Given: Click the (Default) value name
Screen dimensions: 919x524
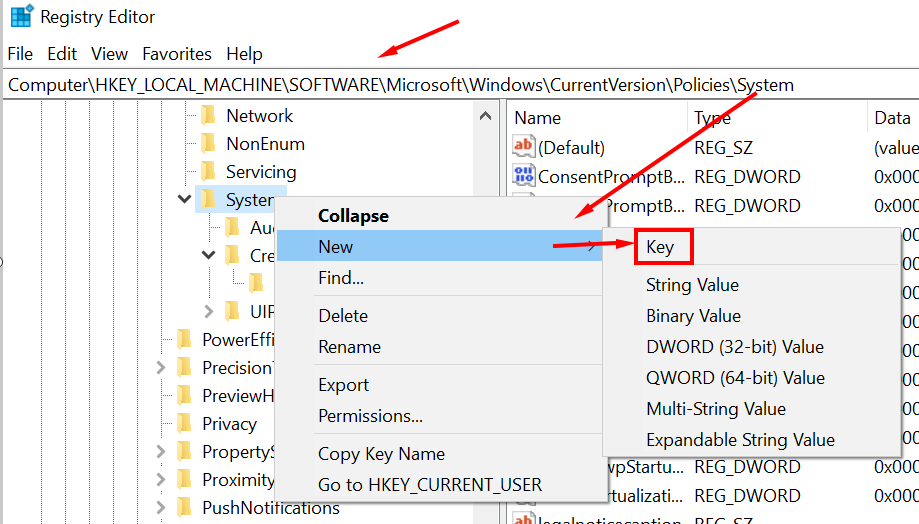Looking at the screenshot, I should (571, 147).
